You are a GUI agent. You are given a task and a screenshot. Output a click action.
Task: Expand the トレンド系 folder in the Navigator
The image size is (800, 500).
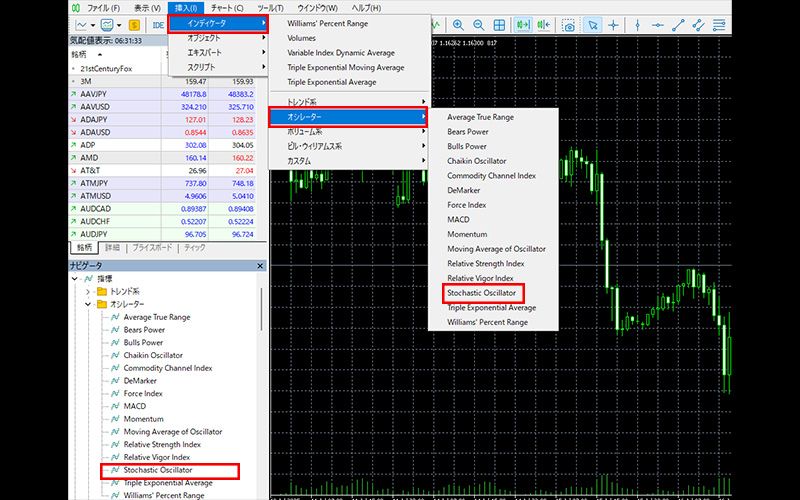[x=88, y=291]
